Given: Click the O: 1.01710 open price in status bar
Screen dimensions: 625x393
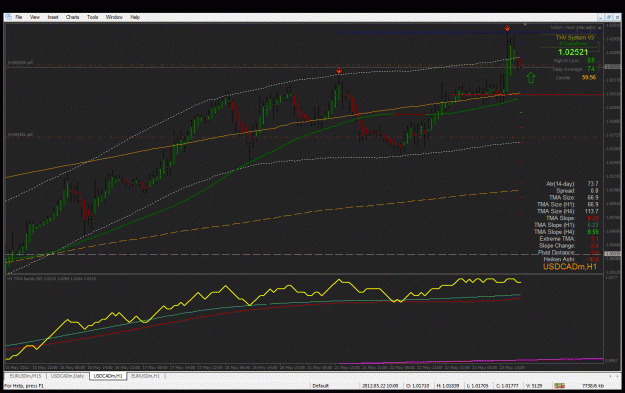Looking at the screenshot, I should tap(418, 386).
